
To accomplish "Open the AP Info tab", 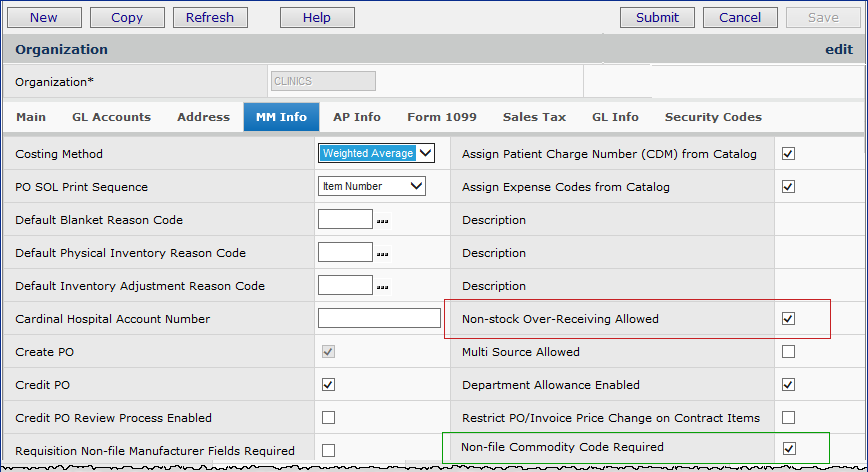I will point(357,117).
